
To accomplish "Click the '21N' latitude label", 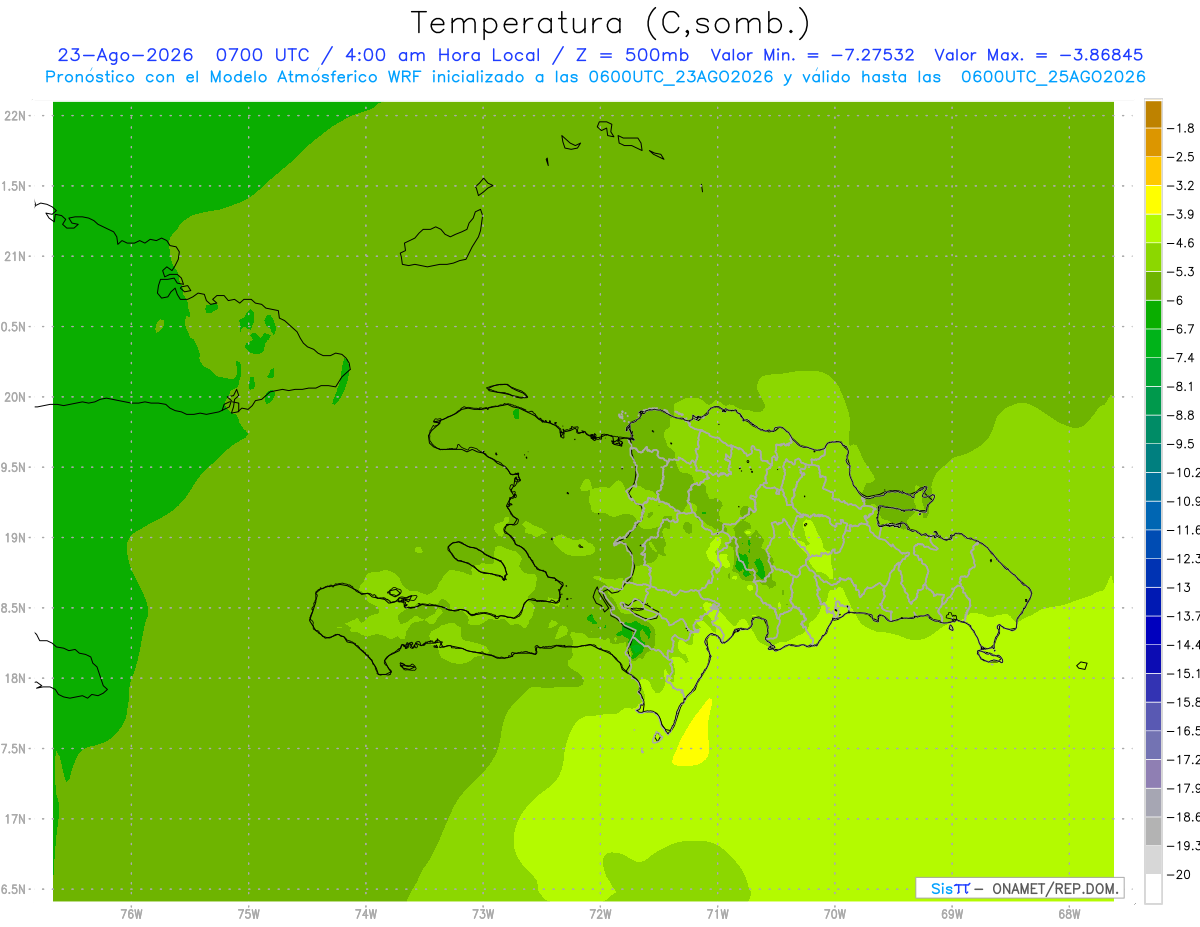I will pos(15,256).
